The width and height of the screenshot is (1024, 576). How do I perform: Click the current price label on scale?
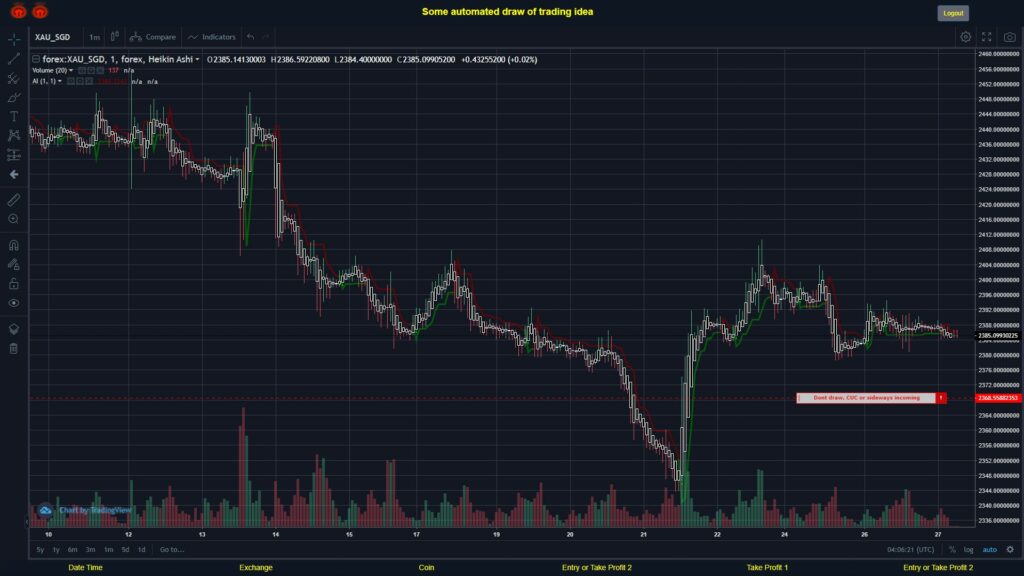[x=998, y=336]
